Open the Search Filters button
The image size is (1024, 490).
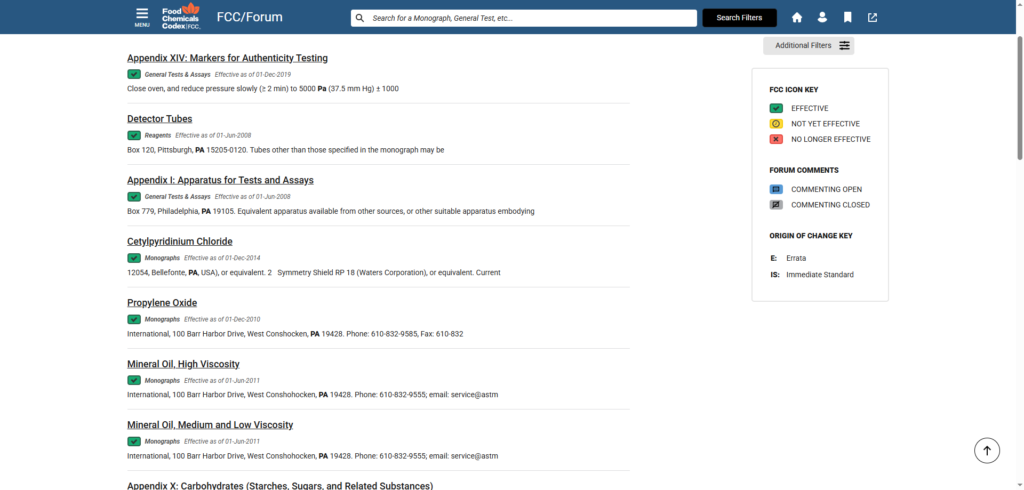point(739,18)
